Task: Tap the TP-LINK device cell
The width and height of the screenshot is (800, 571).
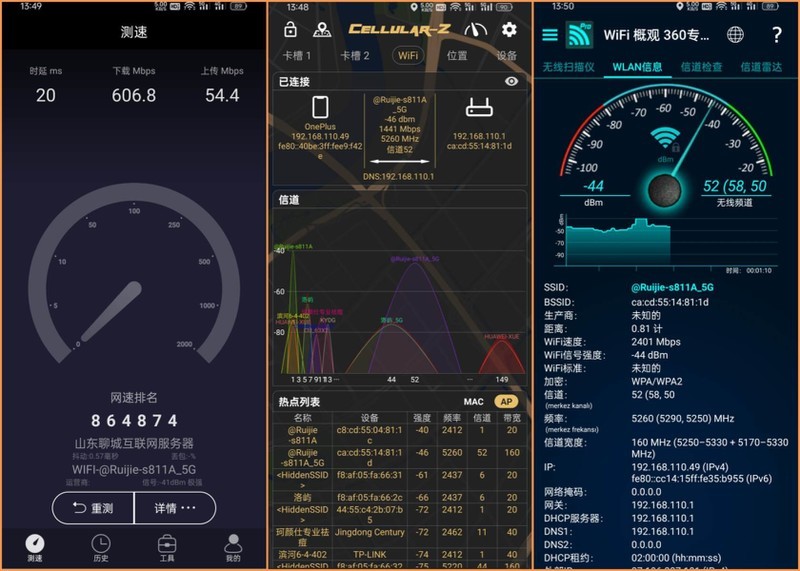Action: [x=369, y=554]
